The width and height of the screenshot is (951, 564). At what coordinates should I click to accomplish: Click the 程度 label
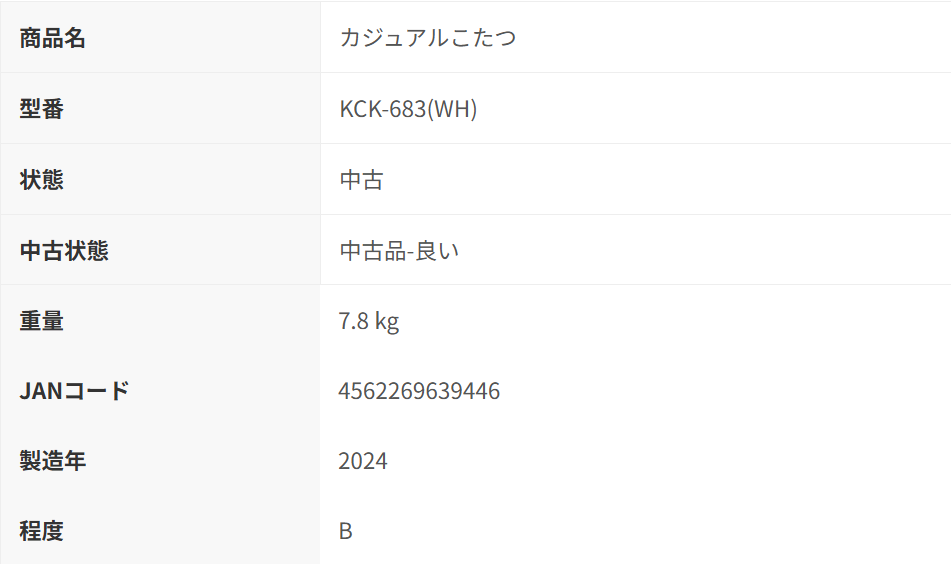tap(42, 531)
